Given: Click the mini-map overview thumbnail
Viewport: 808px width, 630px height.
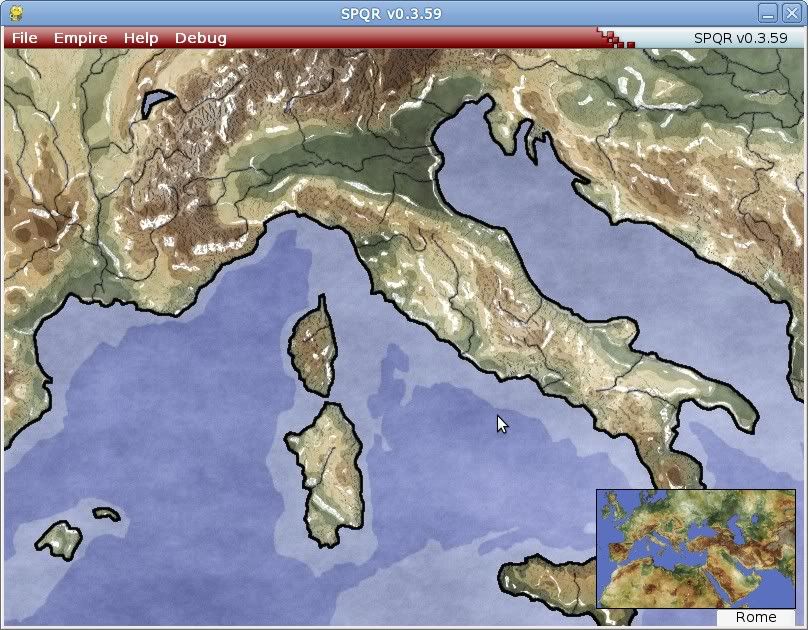Looking at the screenshot, I should click(696, 549).
